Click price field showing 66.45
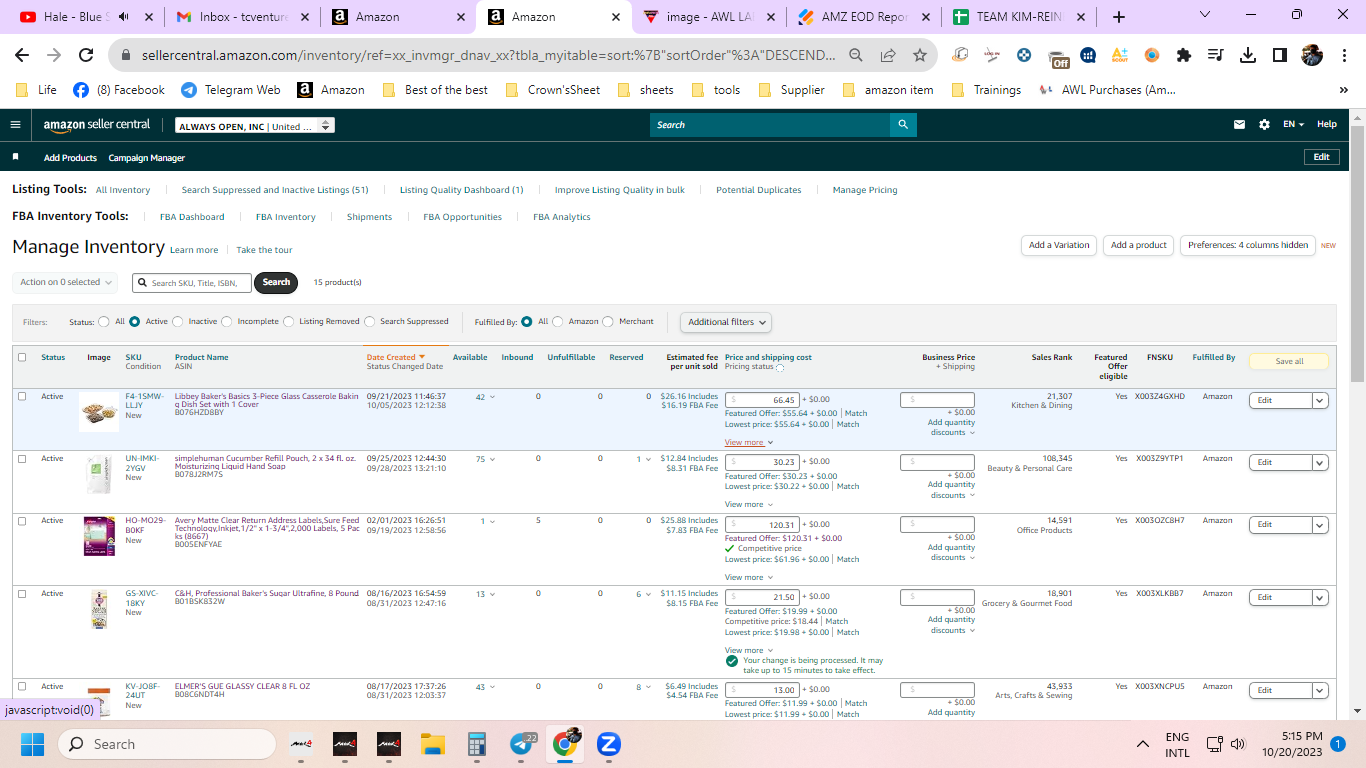 click(762, 400)
